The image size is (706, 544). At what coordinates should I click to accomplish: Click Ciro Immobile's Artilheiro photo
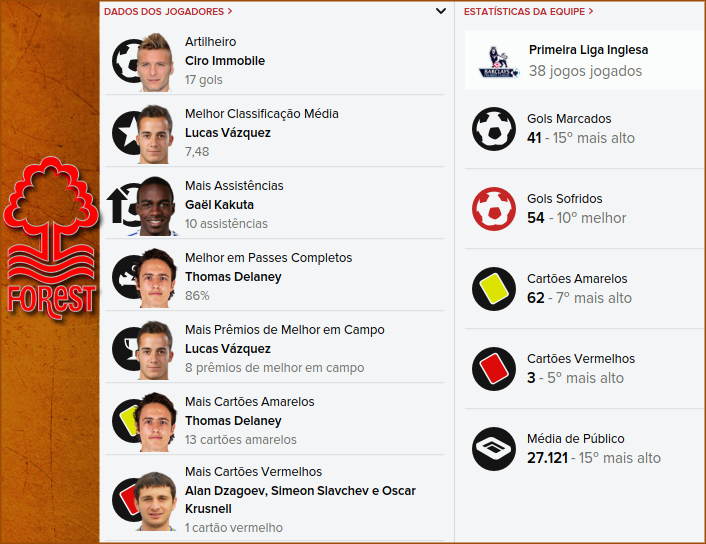pos(155,60)
